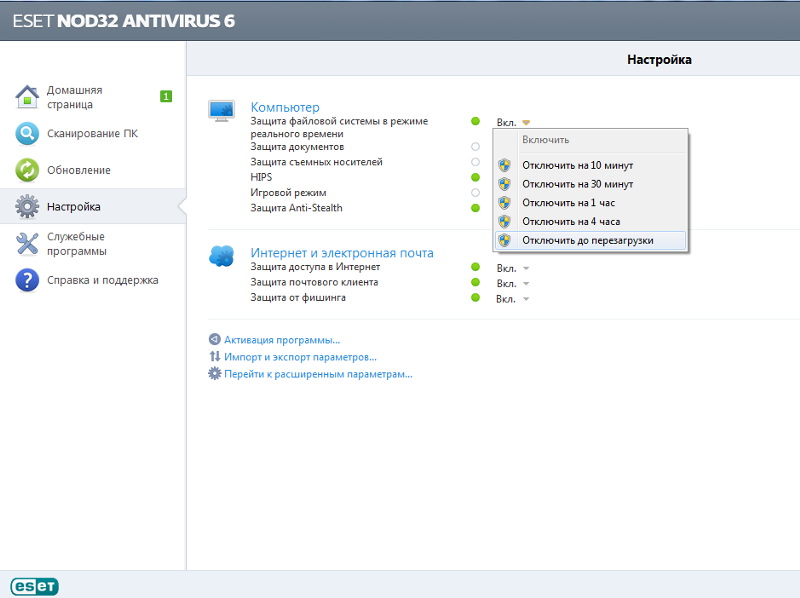This screenshot has width=800, height=598.
Task: Click the shield icon next to Отключить на 1 час
Action: tap(505, 203)
